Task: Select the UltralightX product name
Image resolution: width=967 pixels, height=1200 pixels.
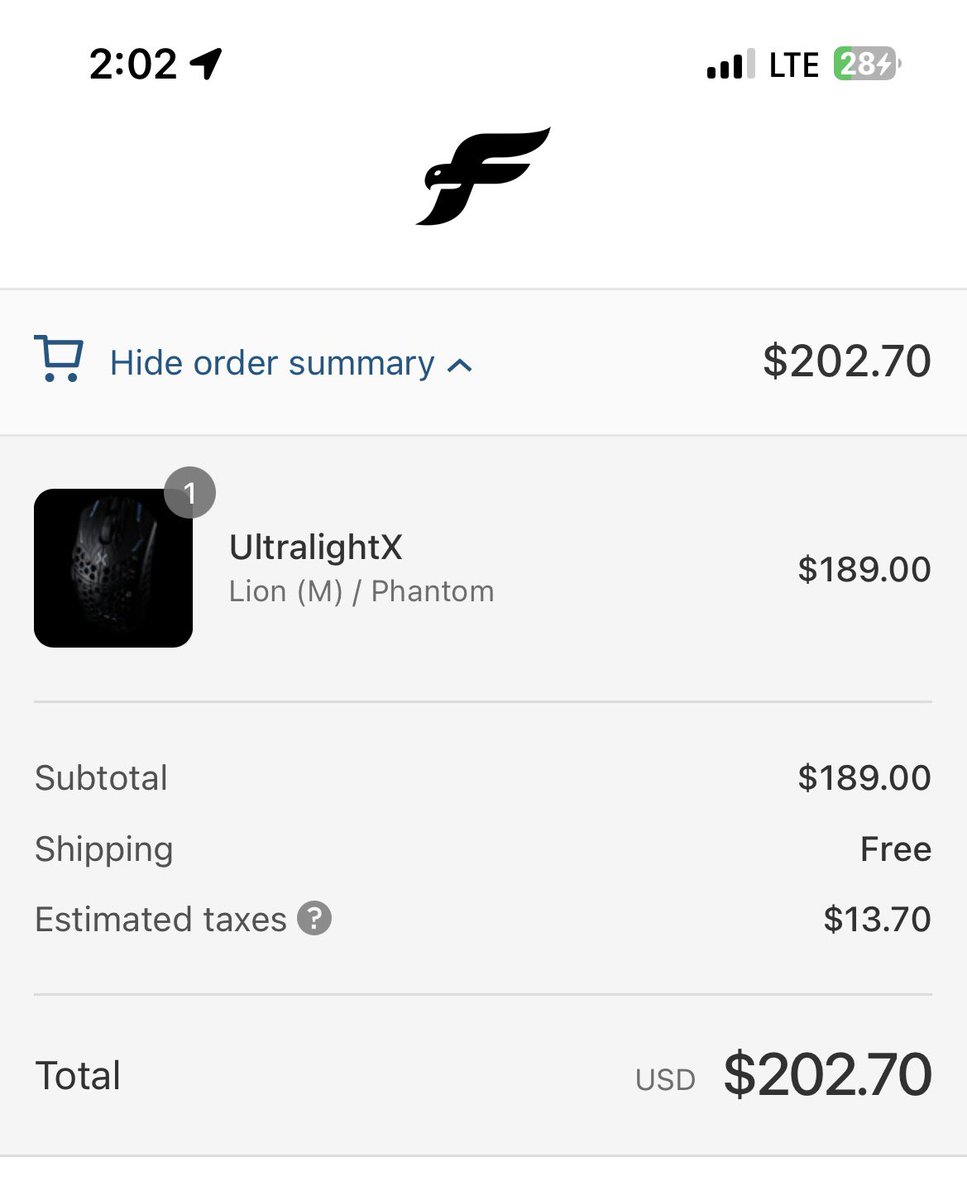Action: coord(316,547)
